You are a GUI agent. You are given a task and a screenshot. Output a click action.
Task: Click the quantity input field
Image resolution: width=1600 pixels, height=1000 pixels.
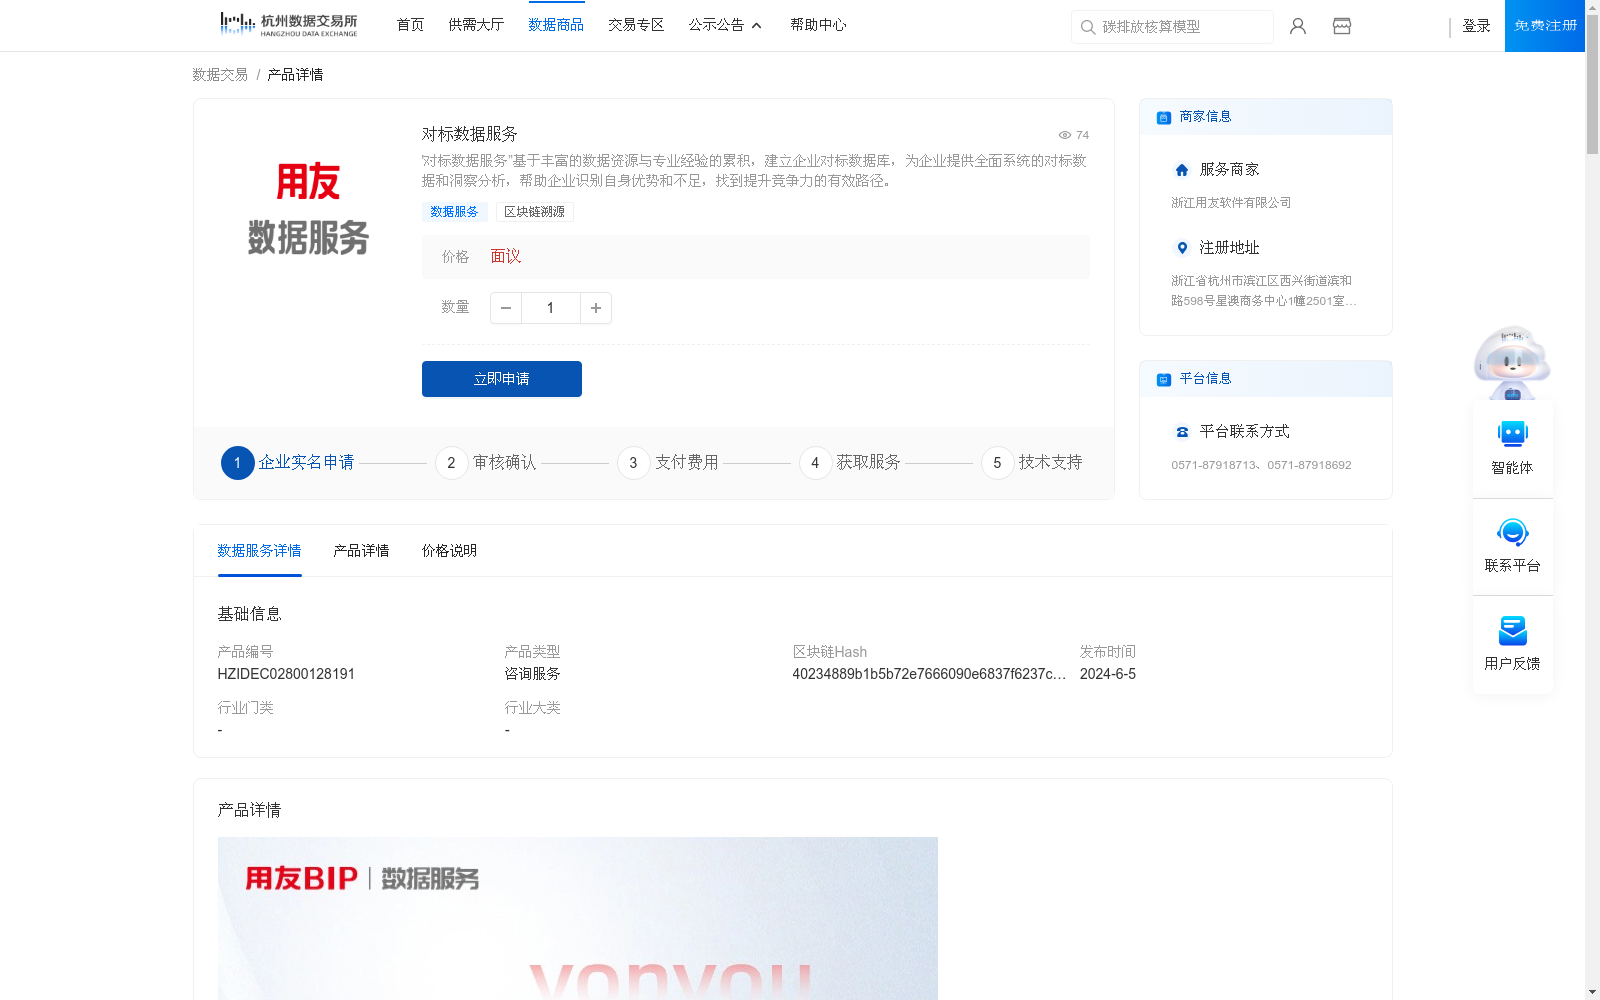click(x=551, y=308)
